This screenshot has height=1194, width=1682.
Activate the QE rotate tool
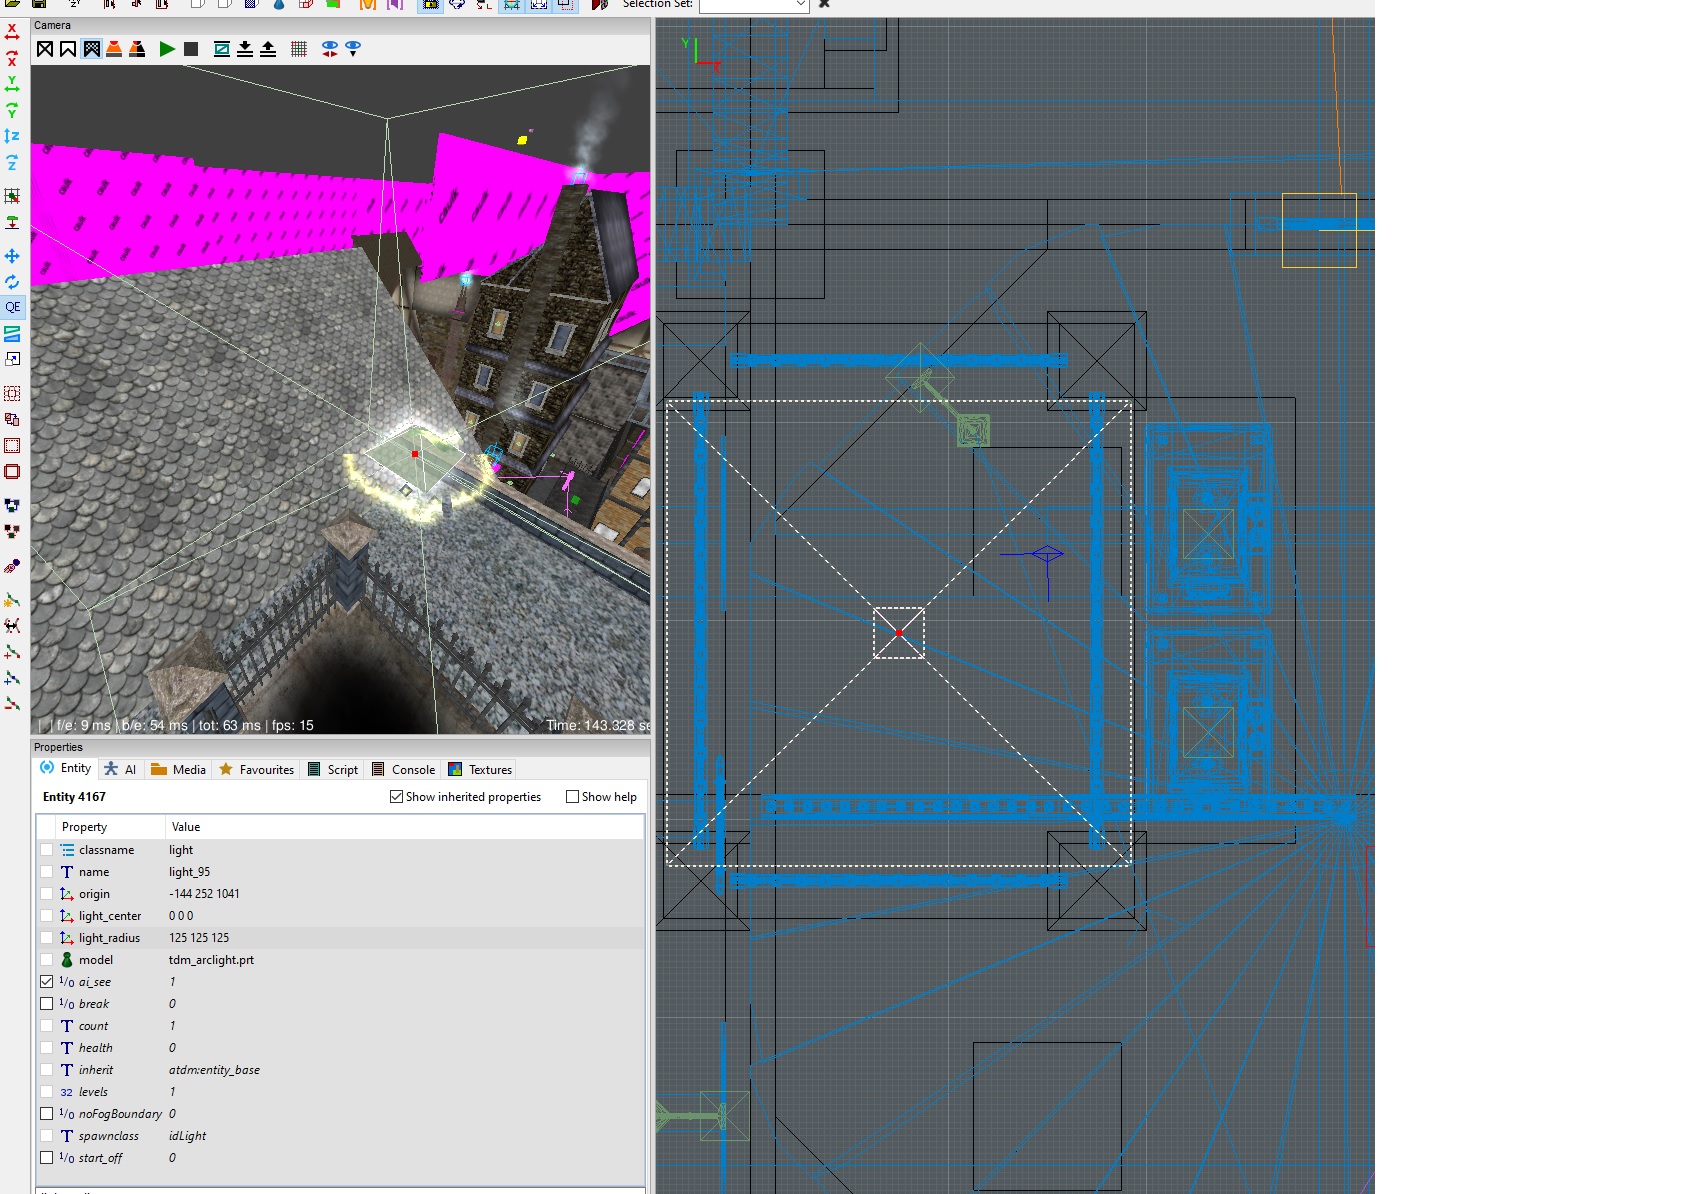pos(12,308)
